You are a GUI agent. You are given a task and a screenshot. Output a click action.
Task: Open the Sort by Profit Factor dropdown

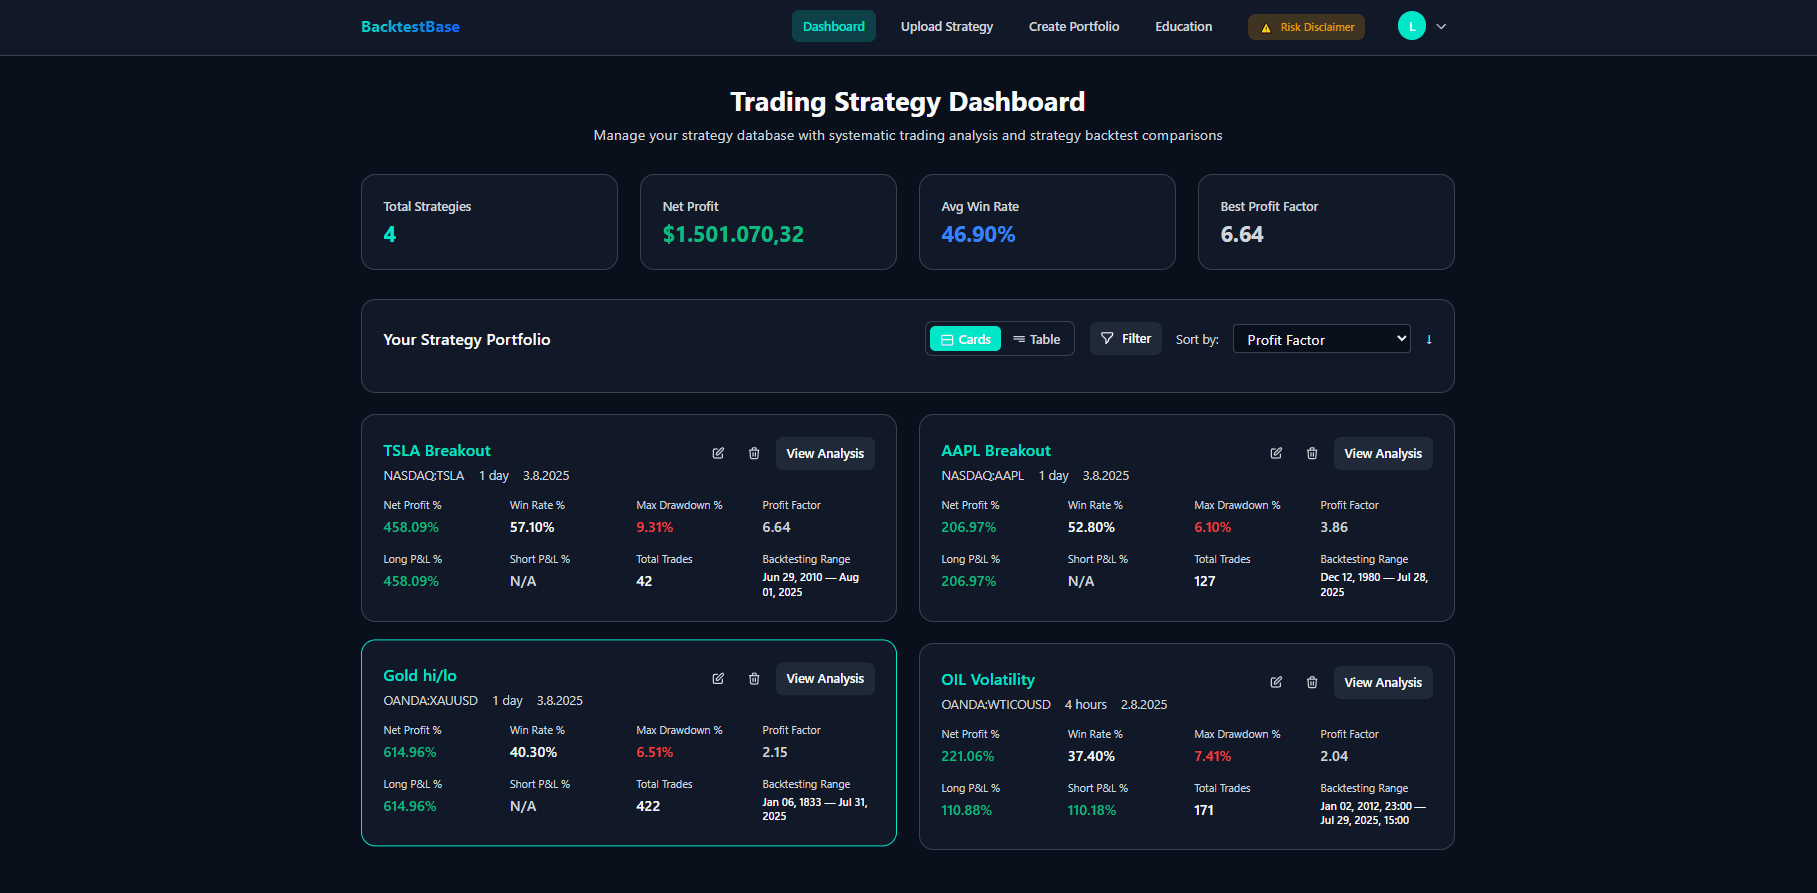(x=1321, y=339)
